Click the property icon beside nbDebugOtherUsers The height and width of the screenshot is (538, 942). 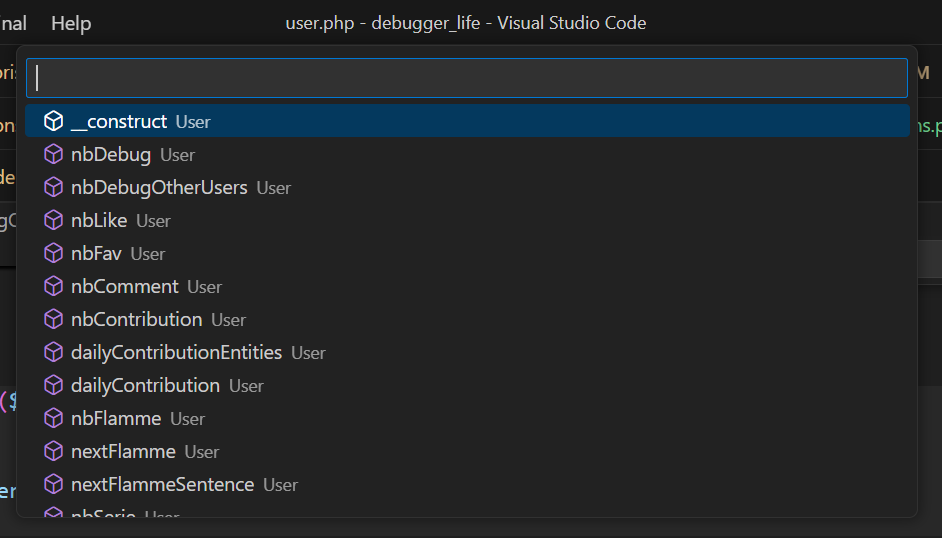click(53, 187)
